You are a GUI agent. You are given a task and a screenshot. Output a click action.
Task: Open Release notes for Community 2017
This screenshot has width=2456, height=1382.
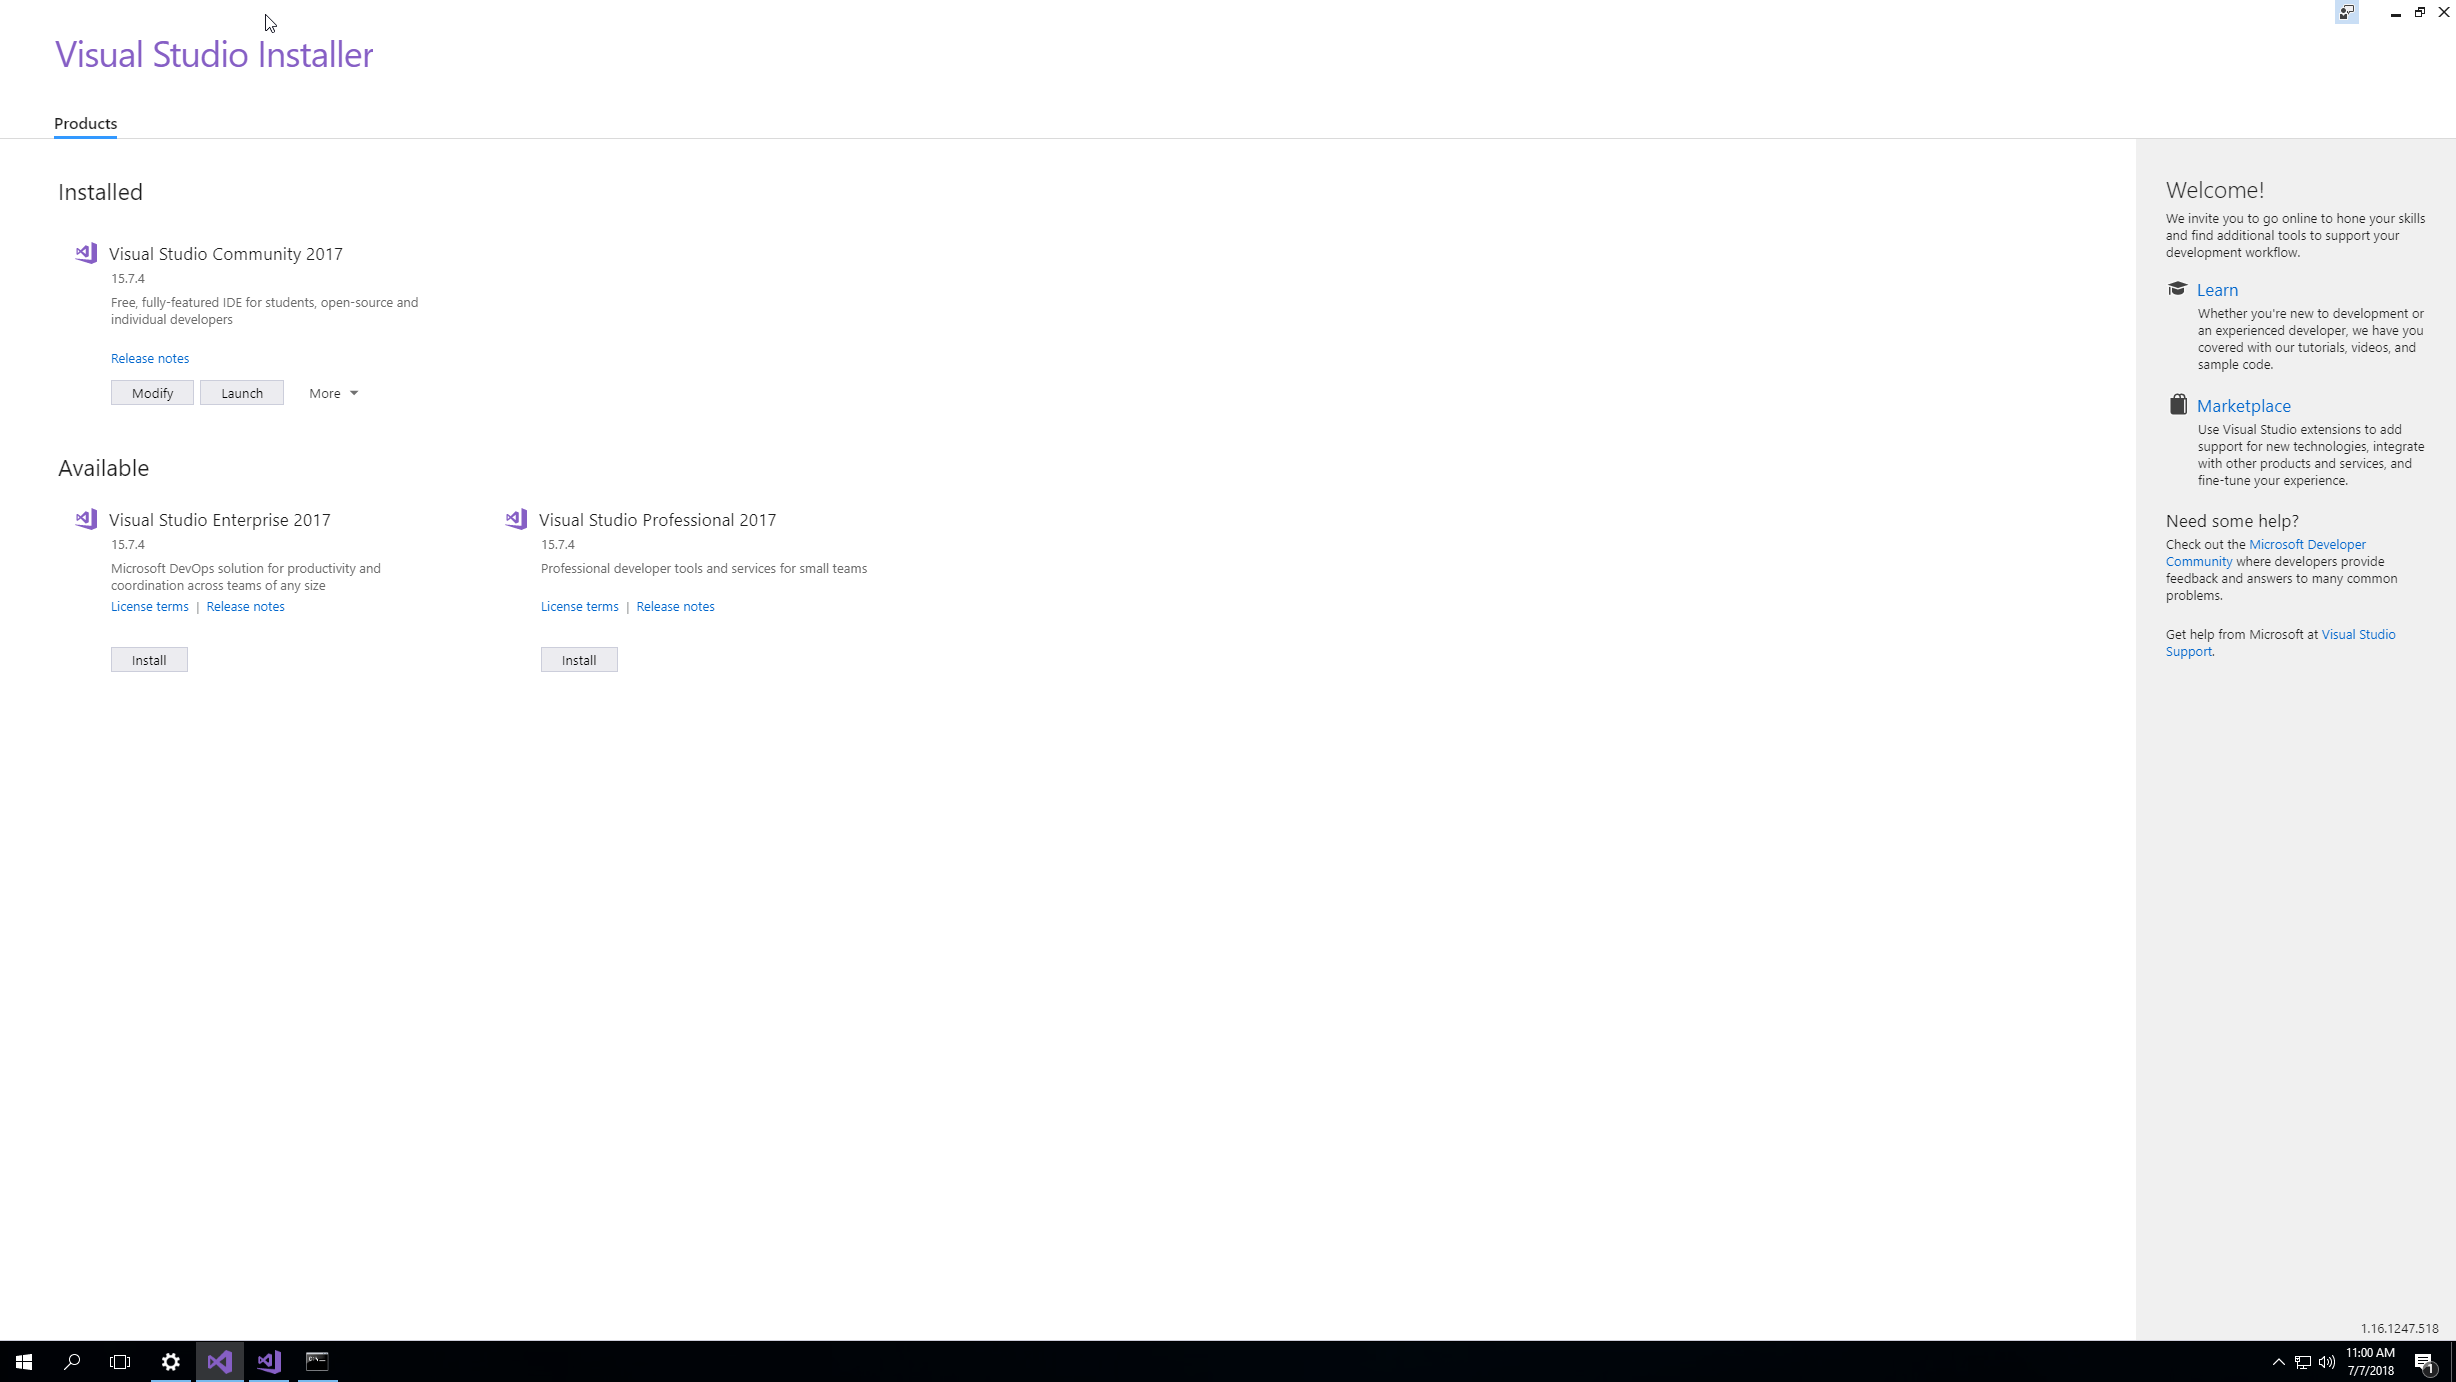(149, 357)
